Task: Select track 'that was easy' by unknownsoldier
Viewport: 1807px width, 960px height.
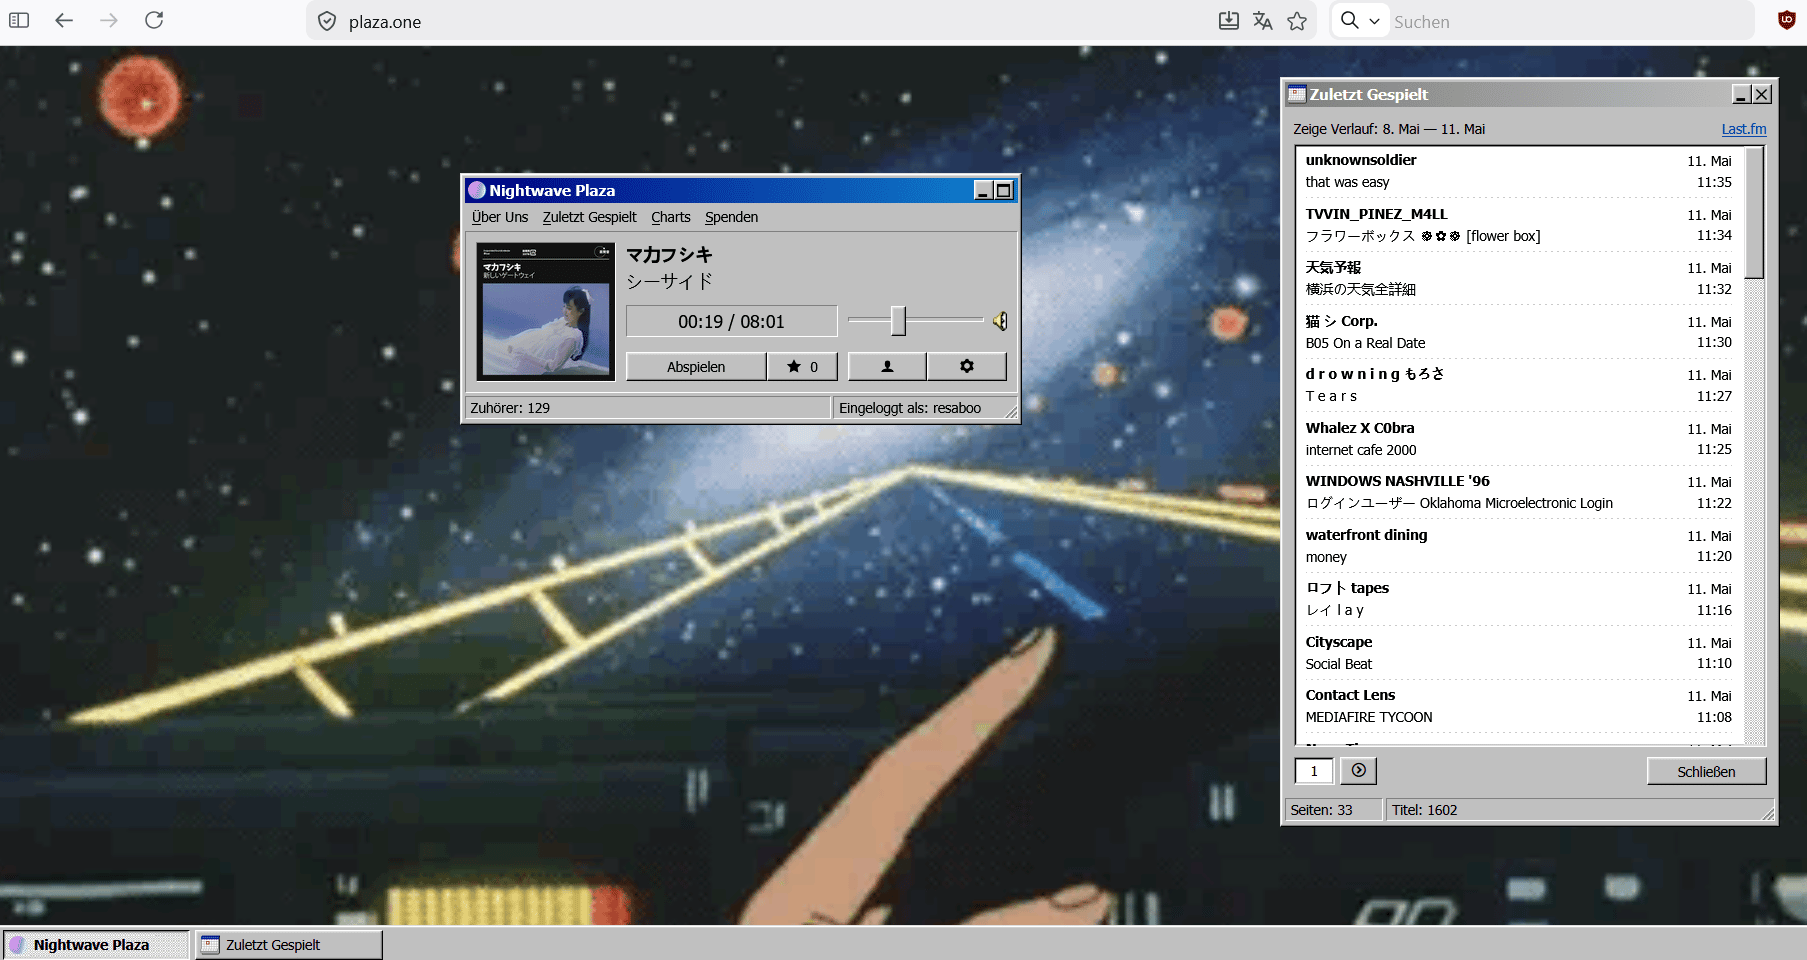Action: tap(1519, 171)
